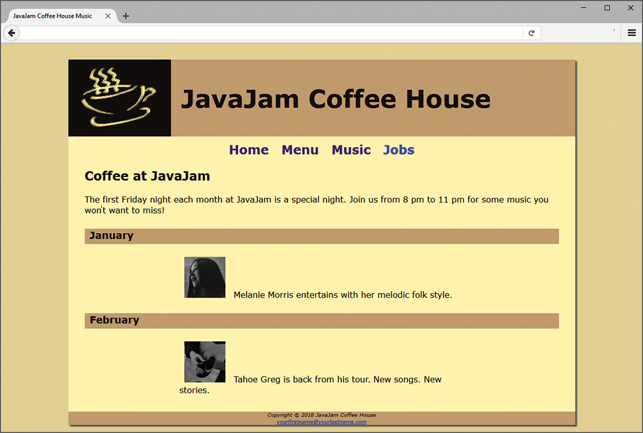Close the JavaJam Coffee House Music tab

[108, 16]
